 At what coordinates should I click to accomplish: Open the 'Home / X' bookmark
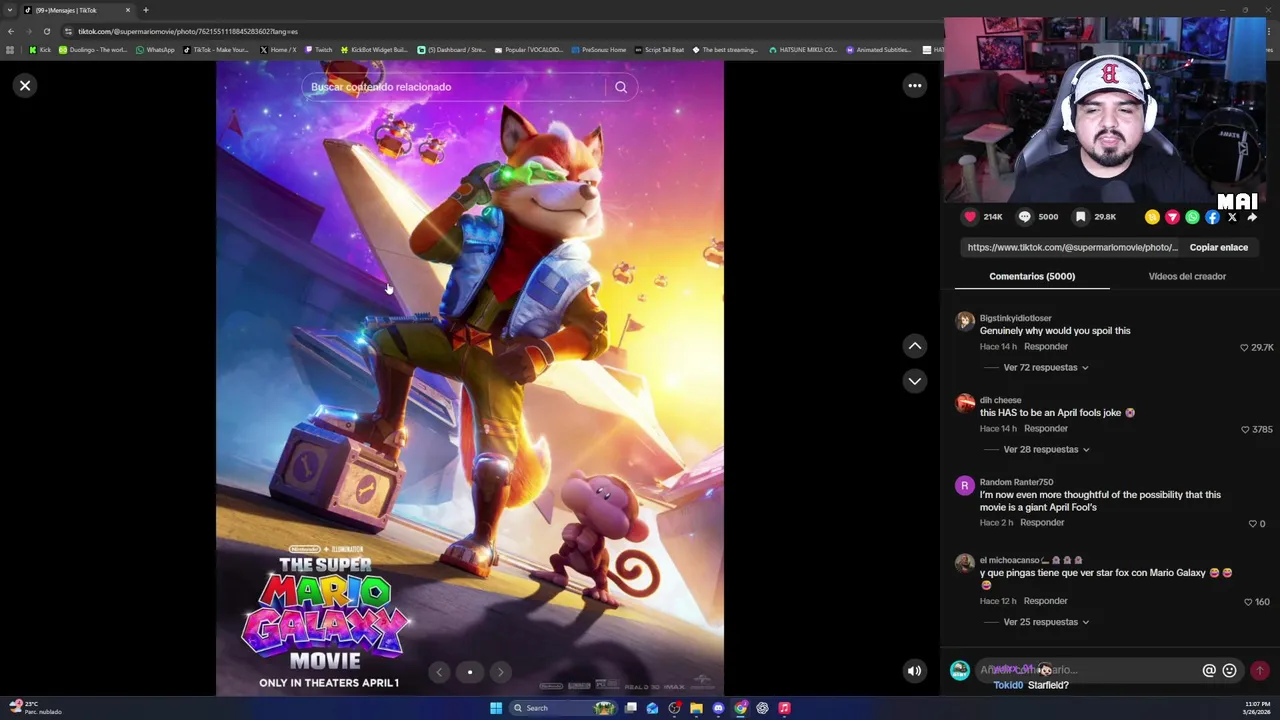tap(278, 50)
